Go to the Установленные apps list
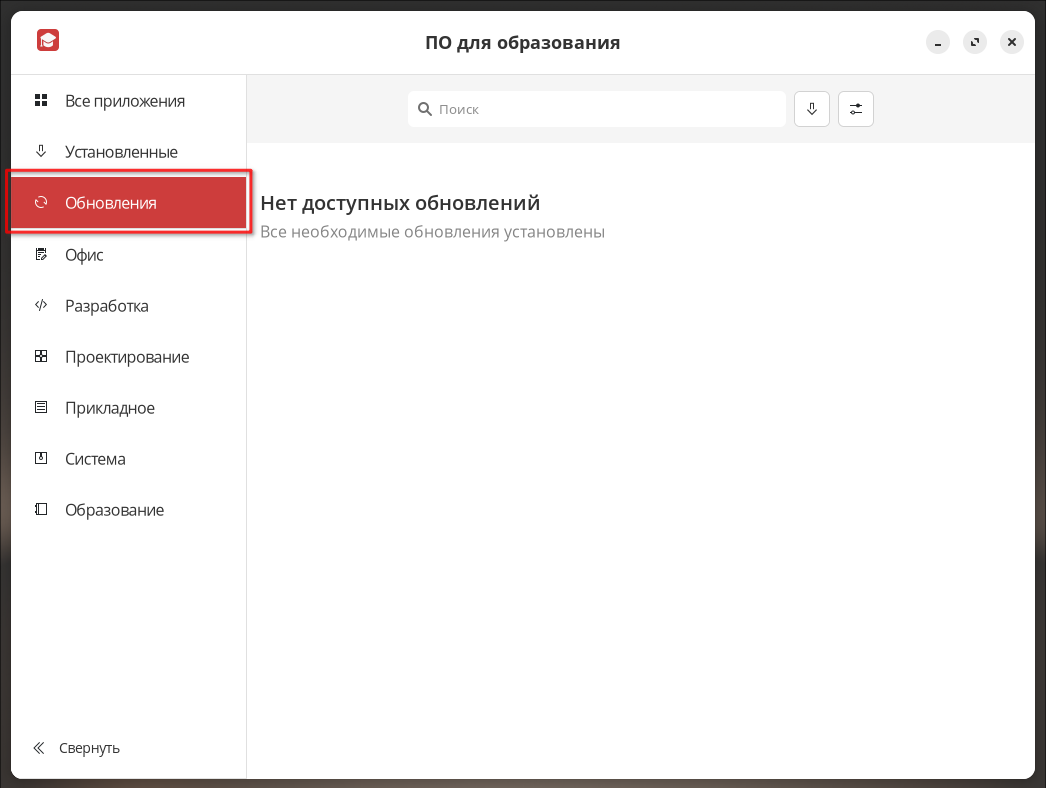The image size is (1046, 788). (x=120, y=152)
